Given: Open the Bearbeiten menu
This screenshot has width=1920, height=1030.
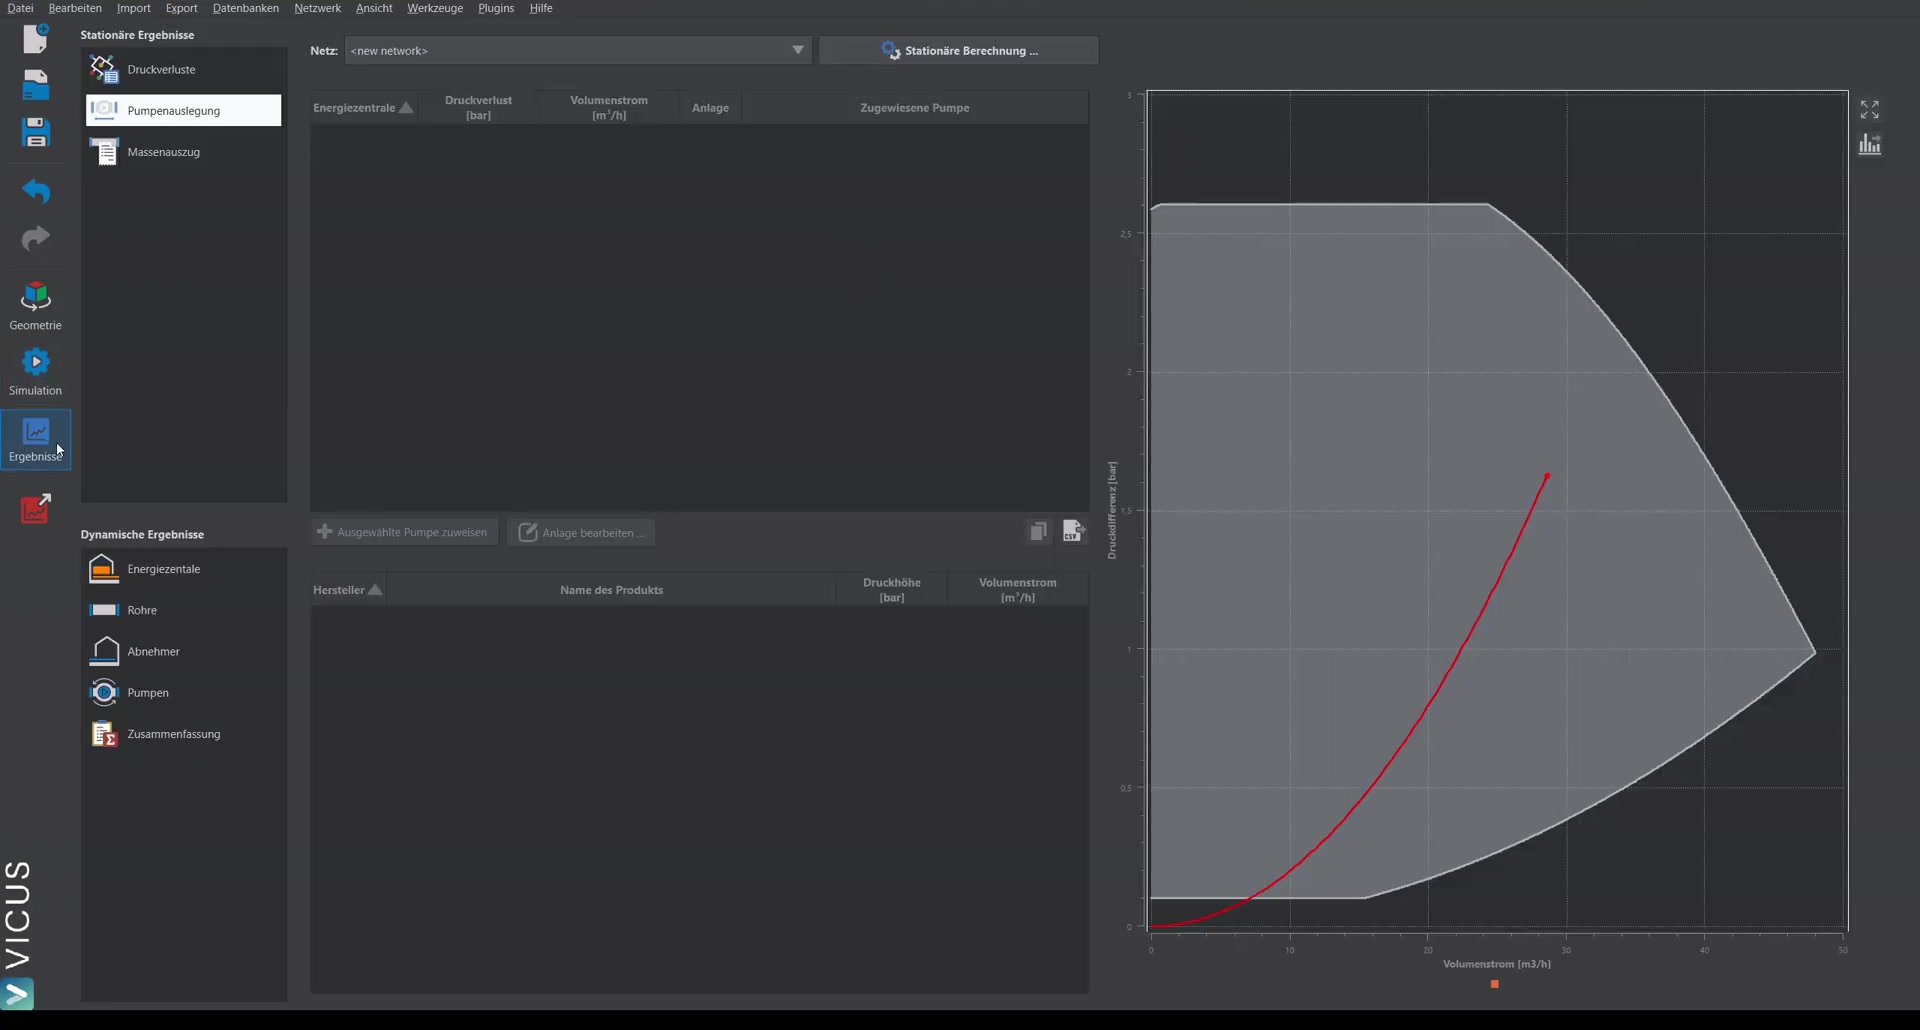Looking at the screenshot, I should point(75,8).
